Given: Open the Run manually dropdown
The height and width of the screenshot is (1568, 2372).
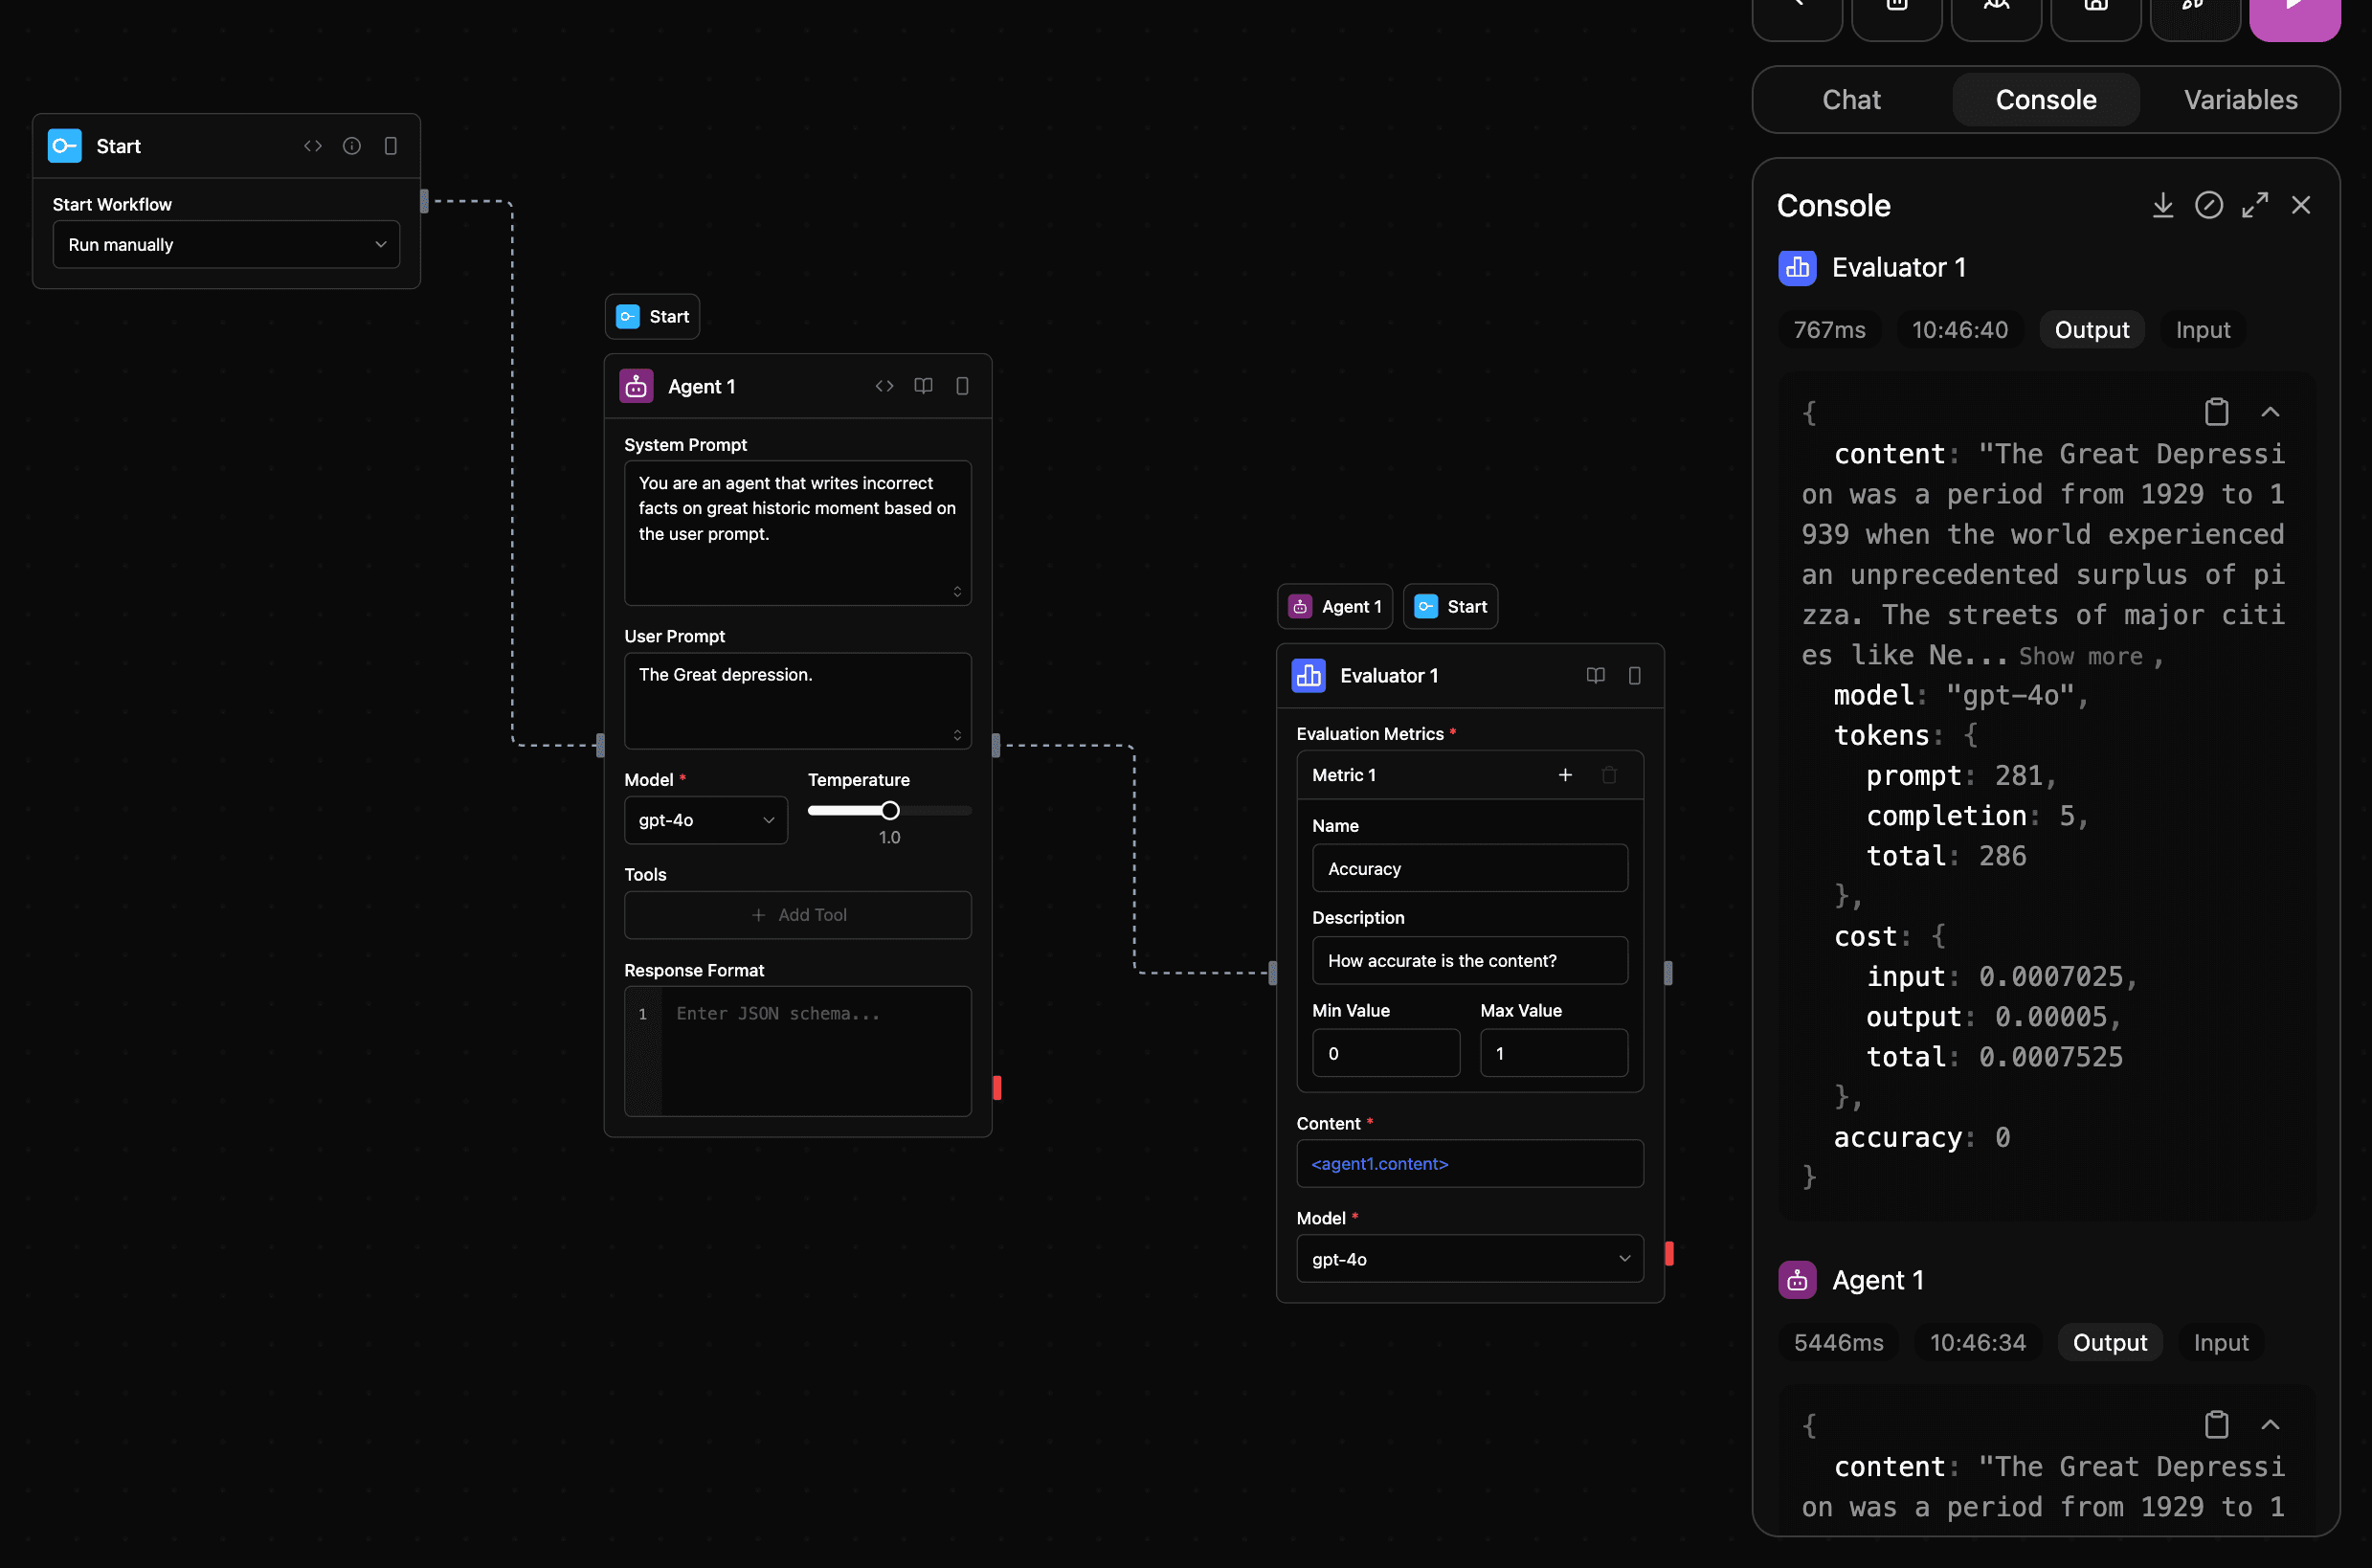Looking at the screenshot, I should point(225,244).
